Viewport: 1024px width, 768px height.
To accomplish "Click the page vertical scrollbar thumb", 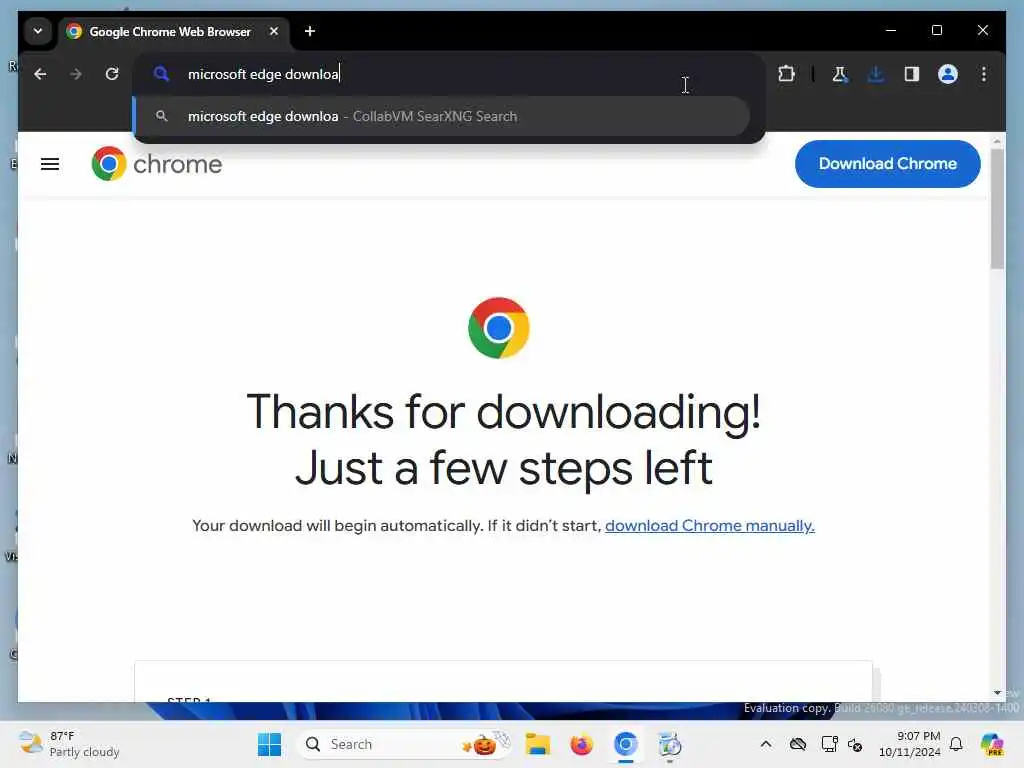I will (x=997, y=209).
